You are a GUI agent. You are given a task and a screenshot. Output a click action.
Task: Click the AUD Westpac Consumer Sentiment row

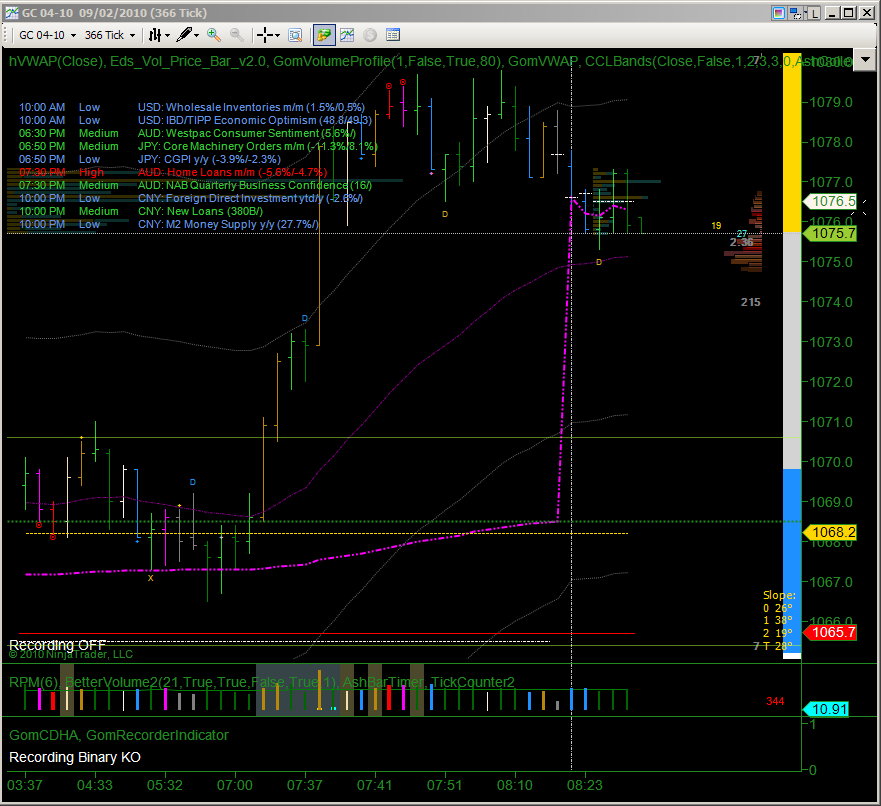(187, 133)
